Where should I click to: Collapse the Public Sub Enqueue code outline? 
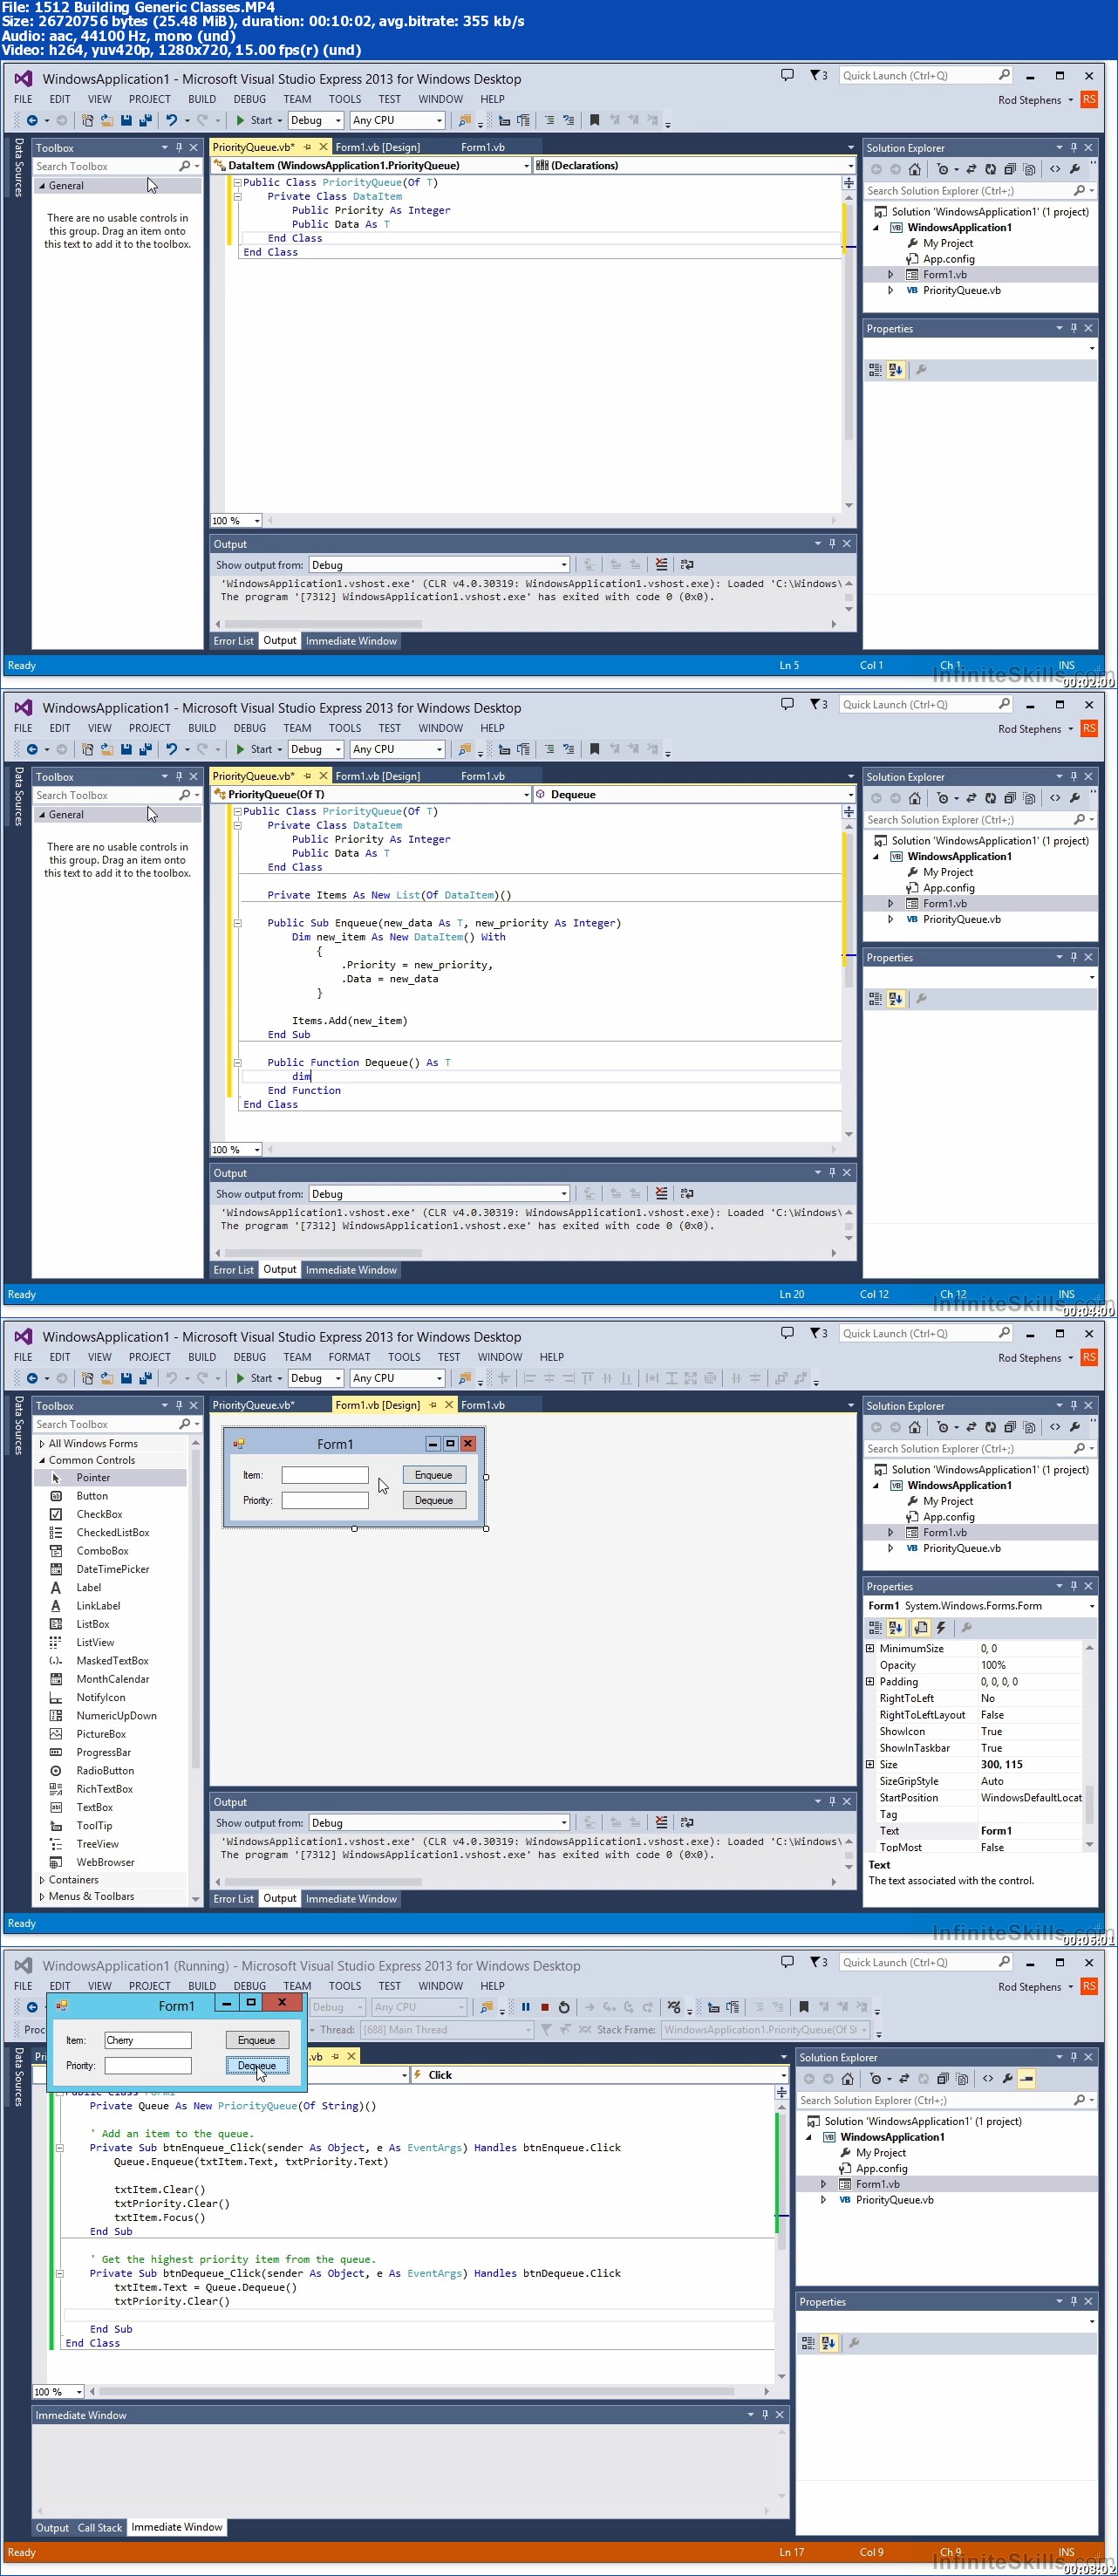238,924
